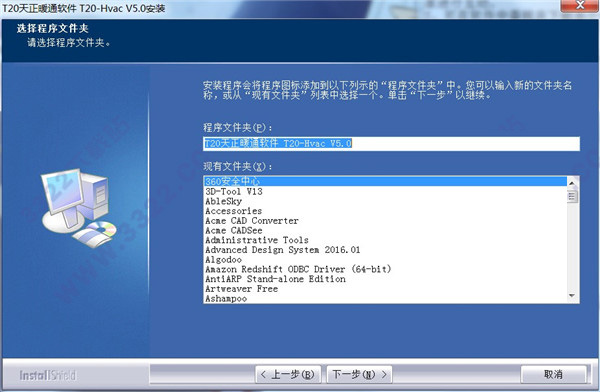Close the T20-Hvac installer window
This screenshot has height=392, width=600.
pos(580,6)
